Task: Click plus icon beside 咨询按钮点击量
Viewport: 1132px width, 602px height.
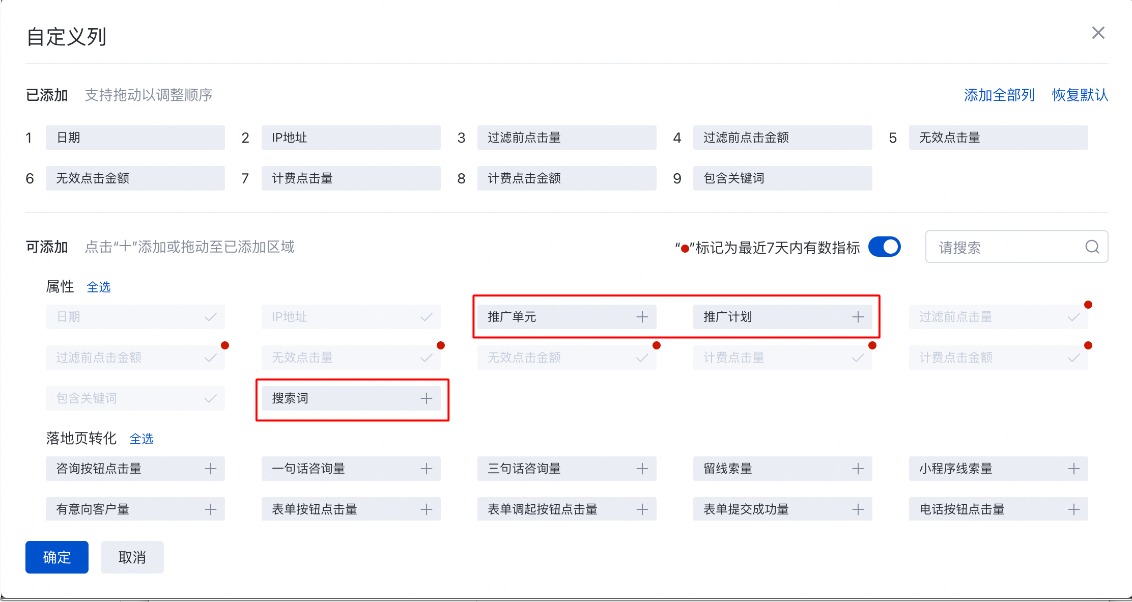Action: [x=211, y=468]
